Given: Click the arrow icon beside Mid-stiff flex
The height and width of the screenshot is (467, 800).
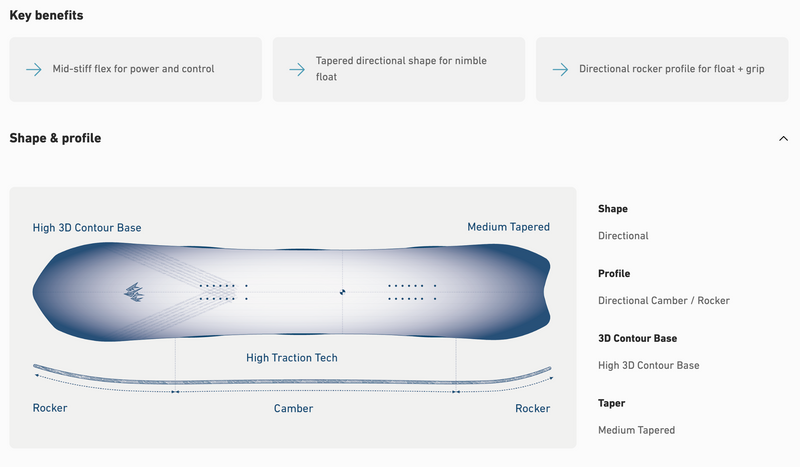Looking at the screenshot, I should coord(33,69).
